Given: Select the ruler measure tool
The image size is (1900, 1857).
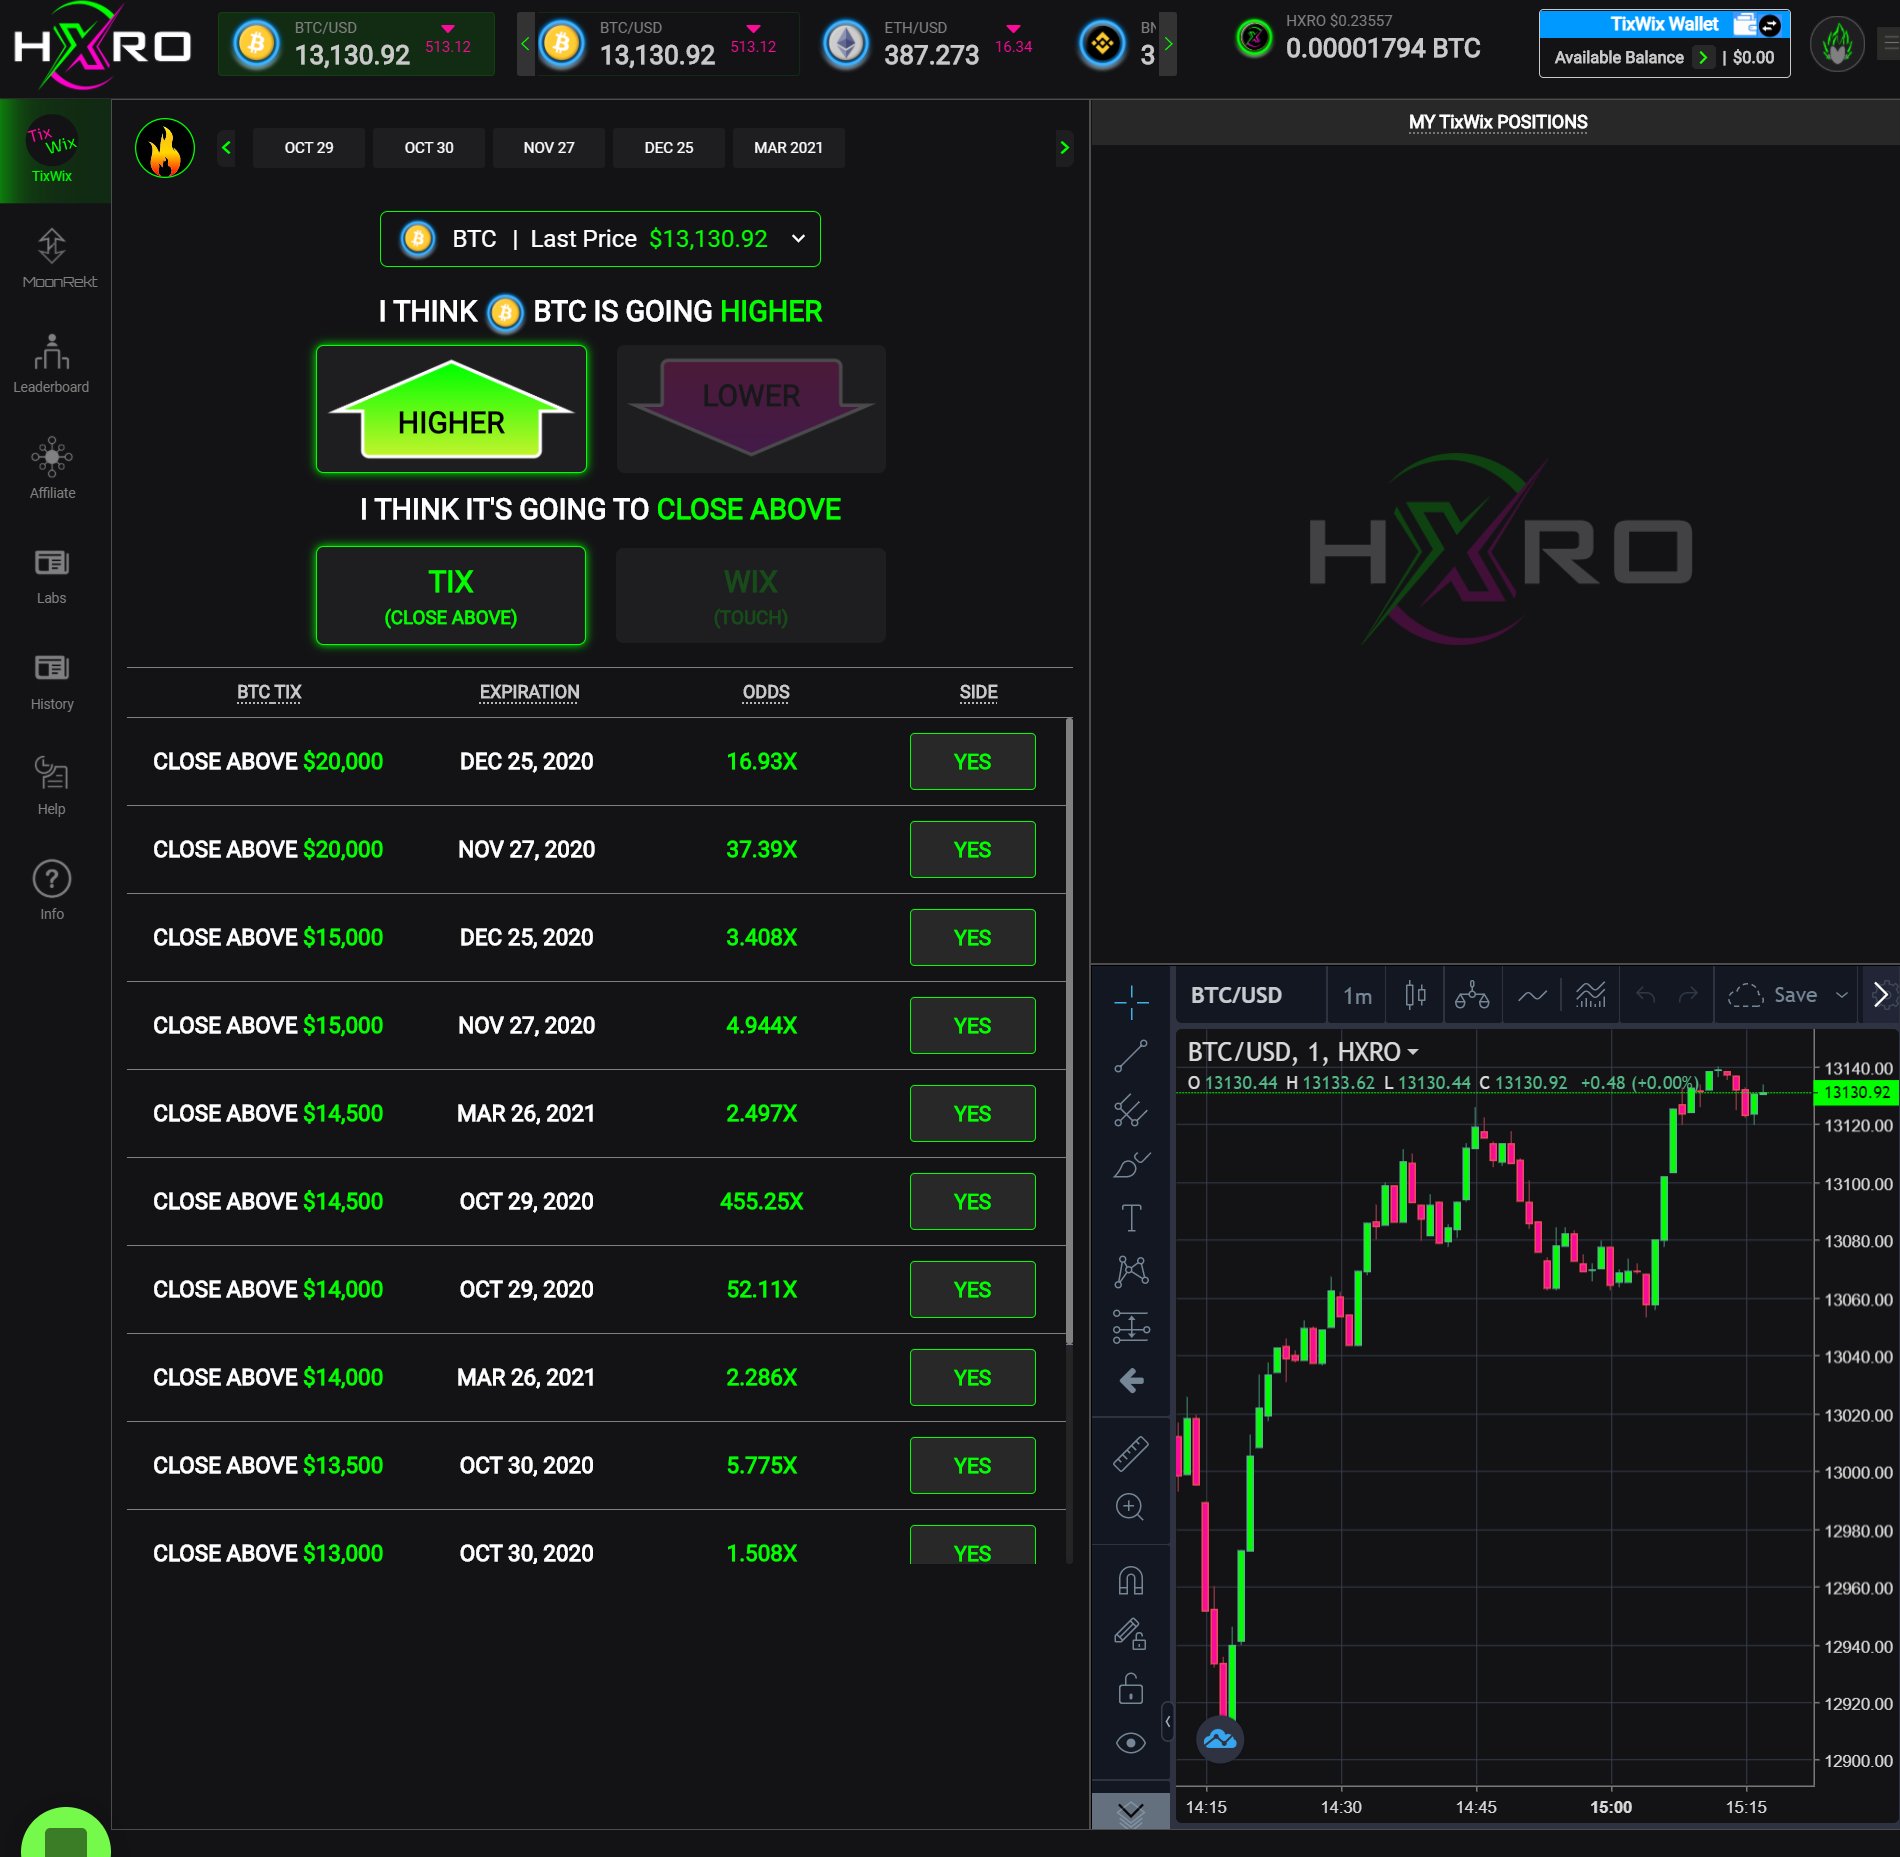Looking at the screenshot, I should pos(1131,1453).
